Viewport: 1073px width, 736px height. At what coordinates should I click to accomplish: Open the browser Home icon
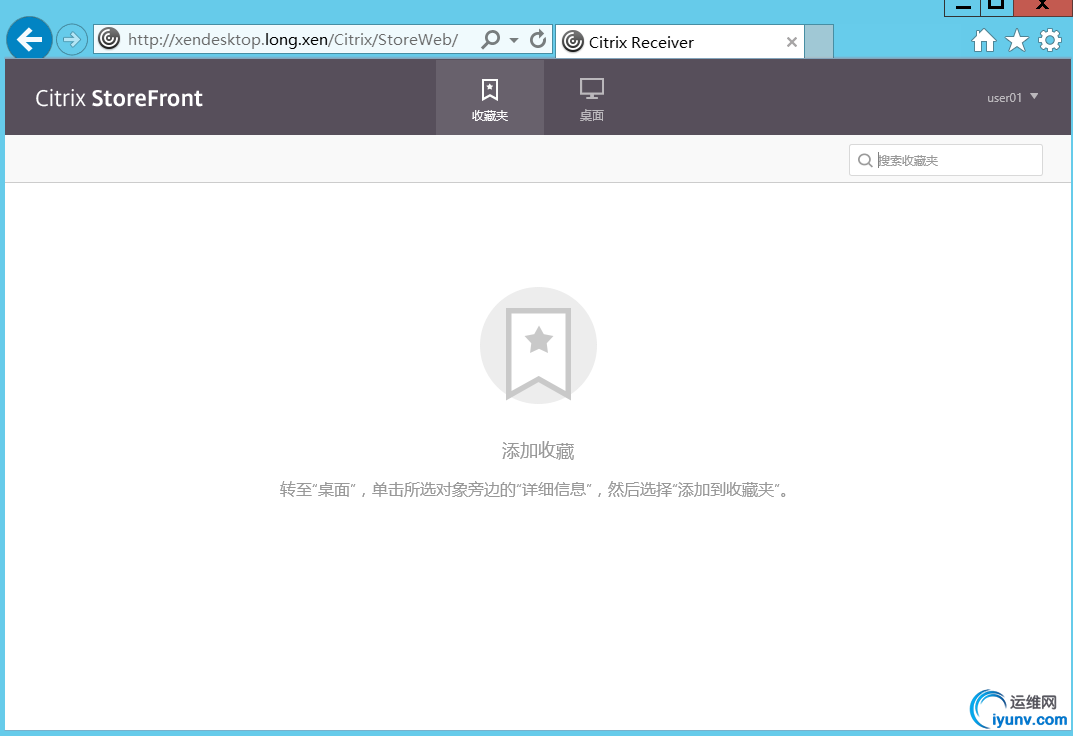[x=984, y=40]
